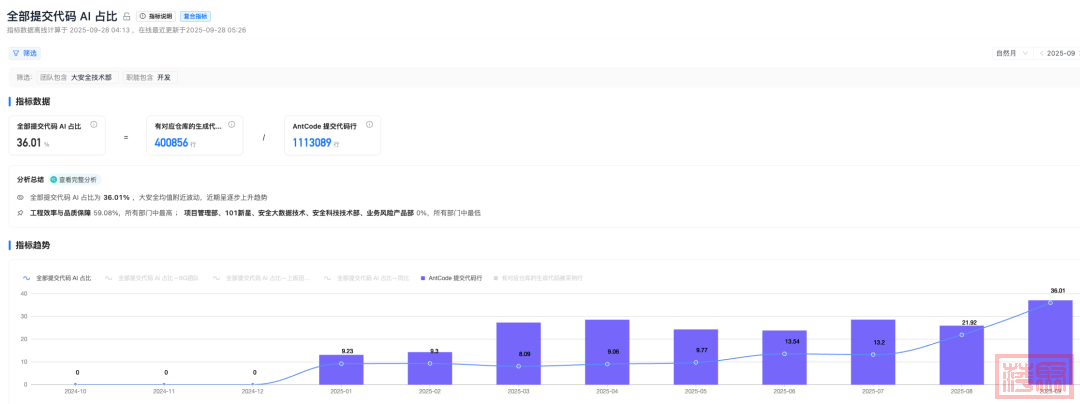Click the 2025-04 bar in the chart
Screen dimensions: 1080x404
coord(607,352)
